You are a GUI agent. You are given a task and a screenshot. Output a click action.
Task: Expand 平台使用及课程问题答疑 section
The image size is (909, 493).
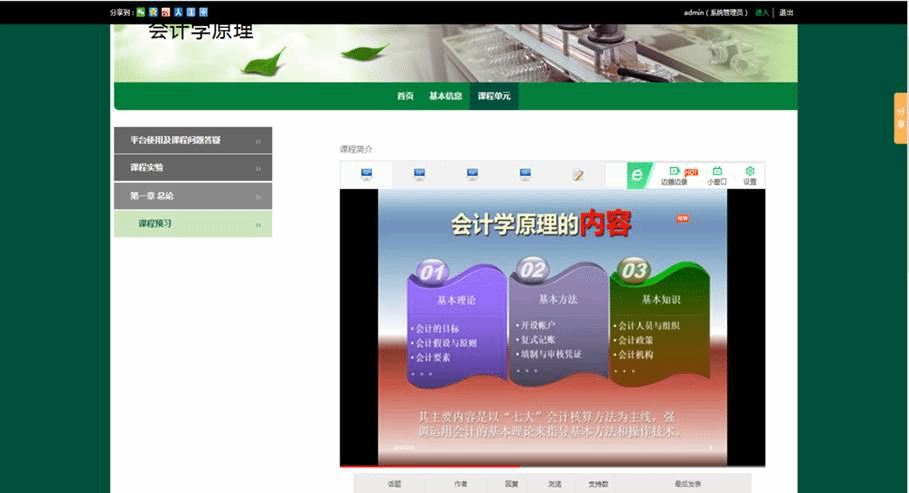(193, 140)
